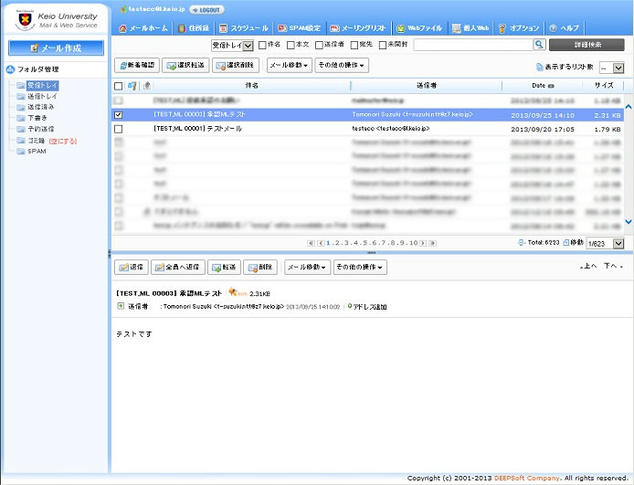
Task: Toggle the select-all checkbox in list header
Action: (119, 86)
